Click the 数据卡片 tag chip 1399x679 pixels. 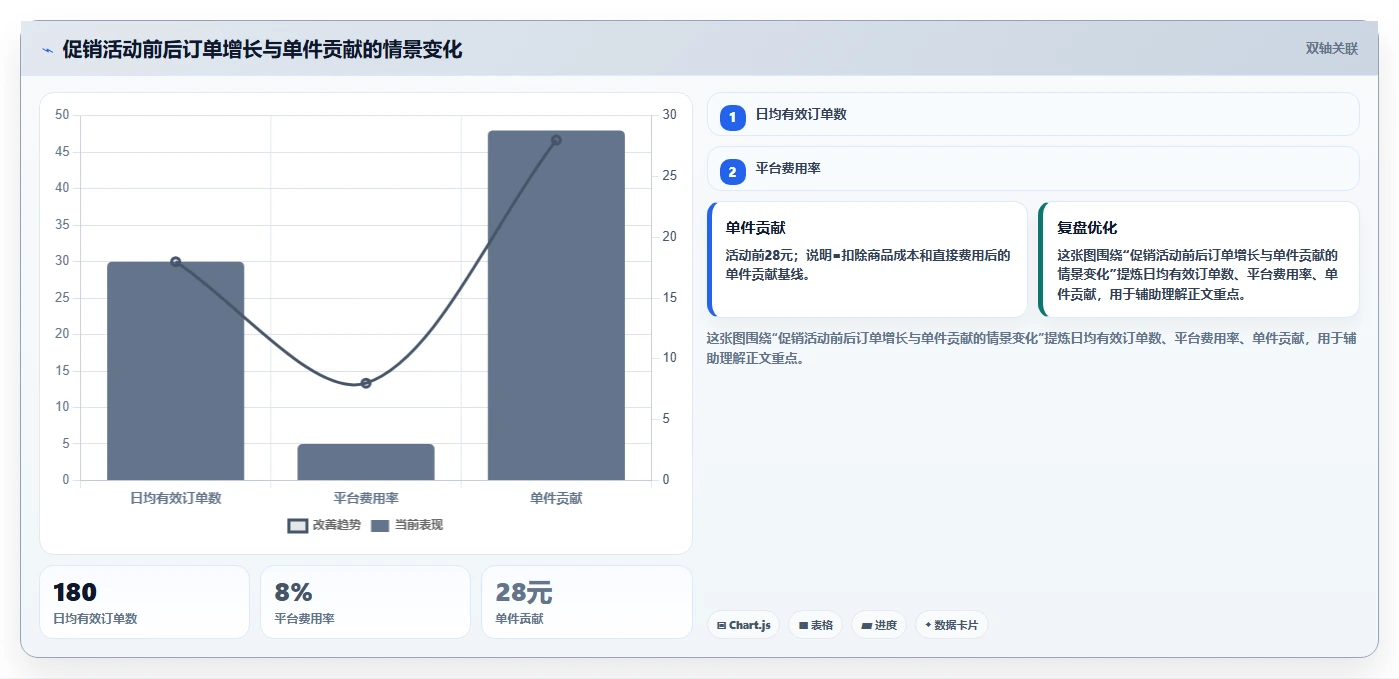click(x=952, y=625)
